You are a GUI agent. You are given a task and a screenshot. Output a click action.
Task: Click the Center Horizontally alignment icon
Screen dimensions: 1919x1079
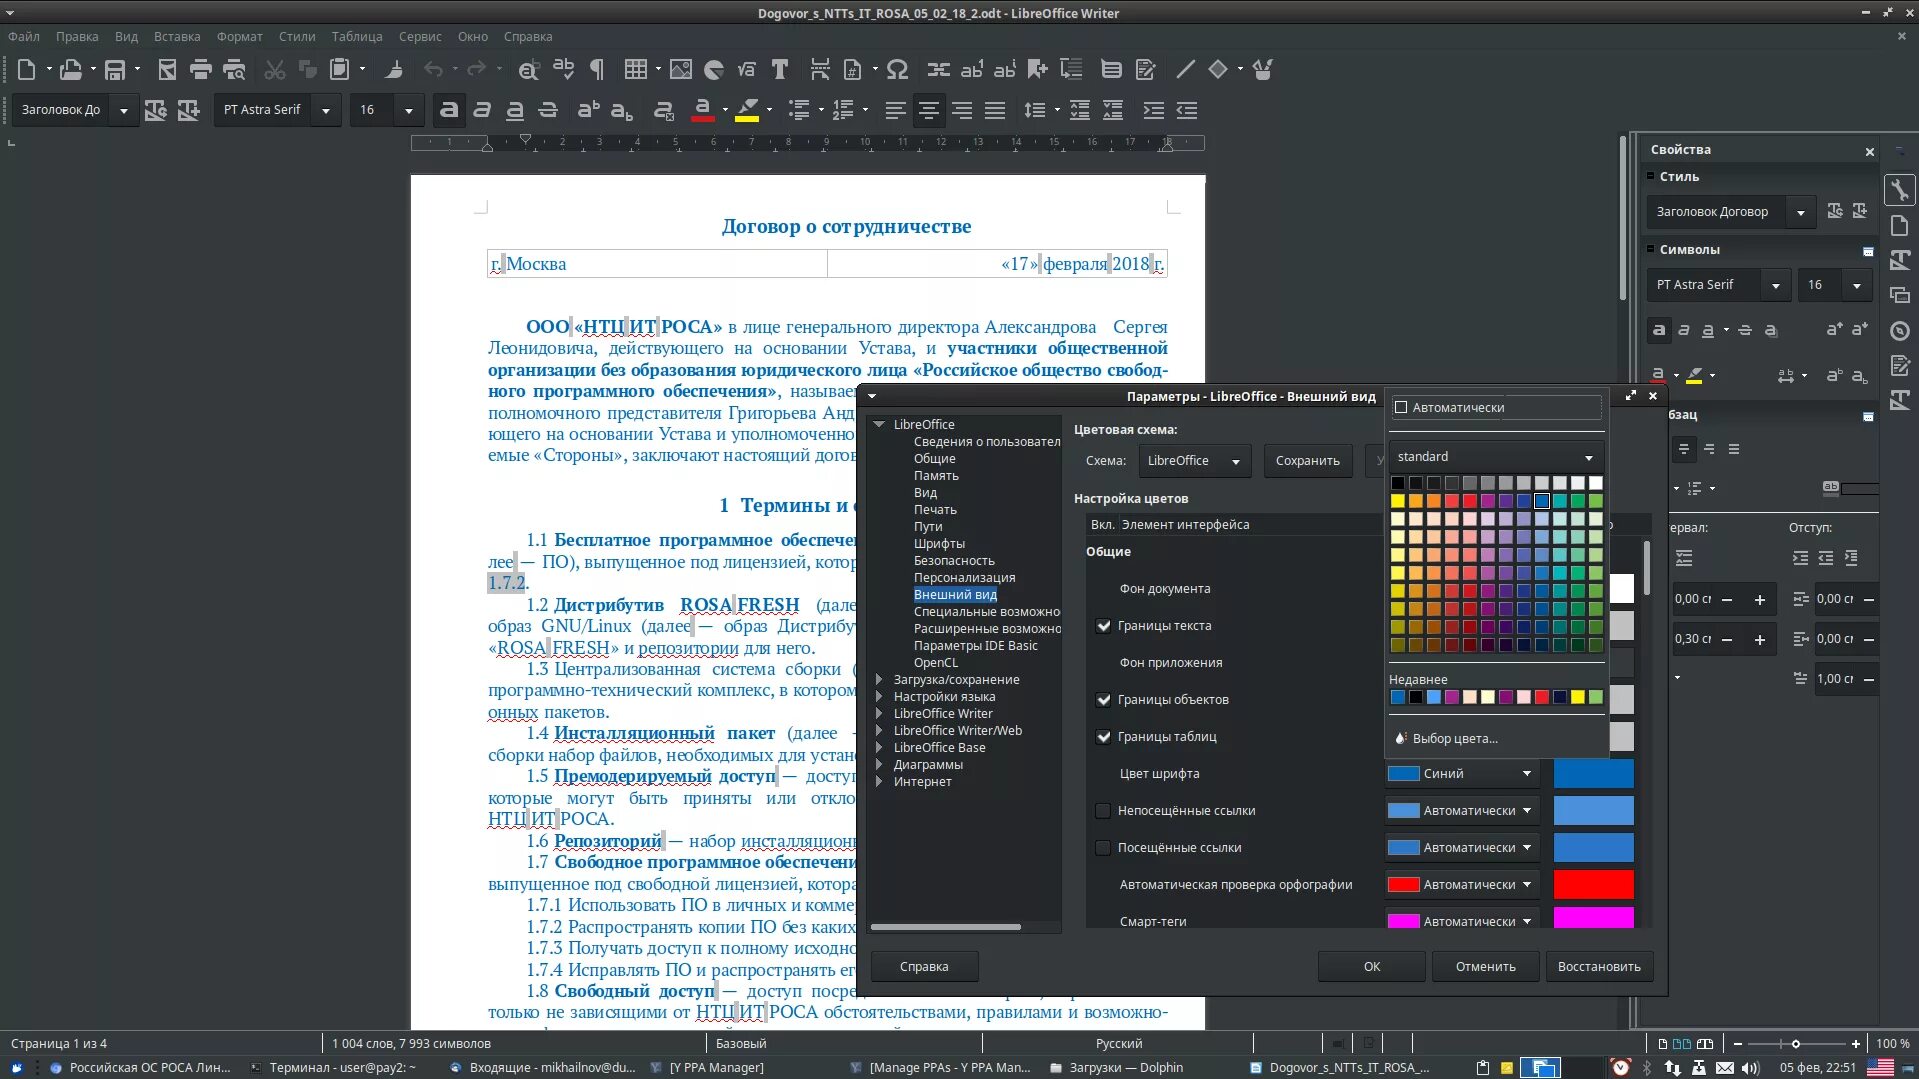929,110
